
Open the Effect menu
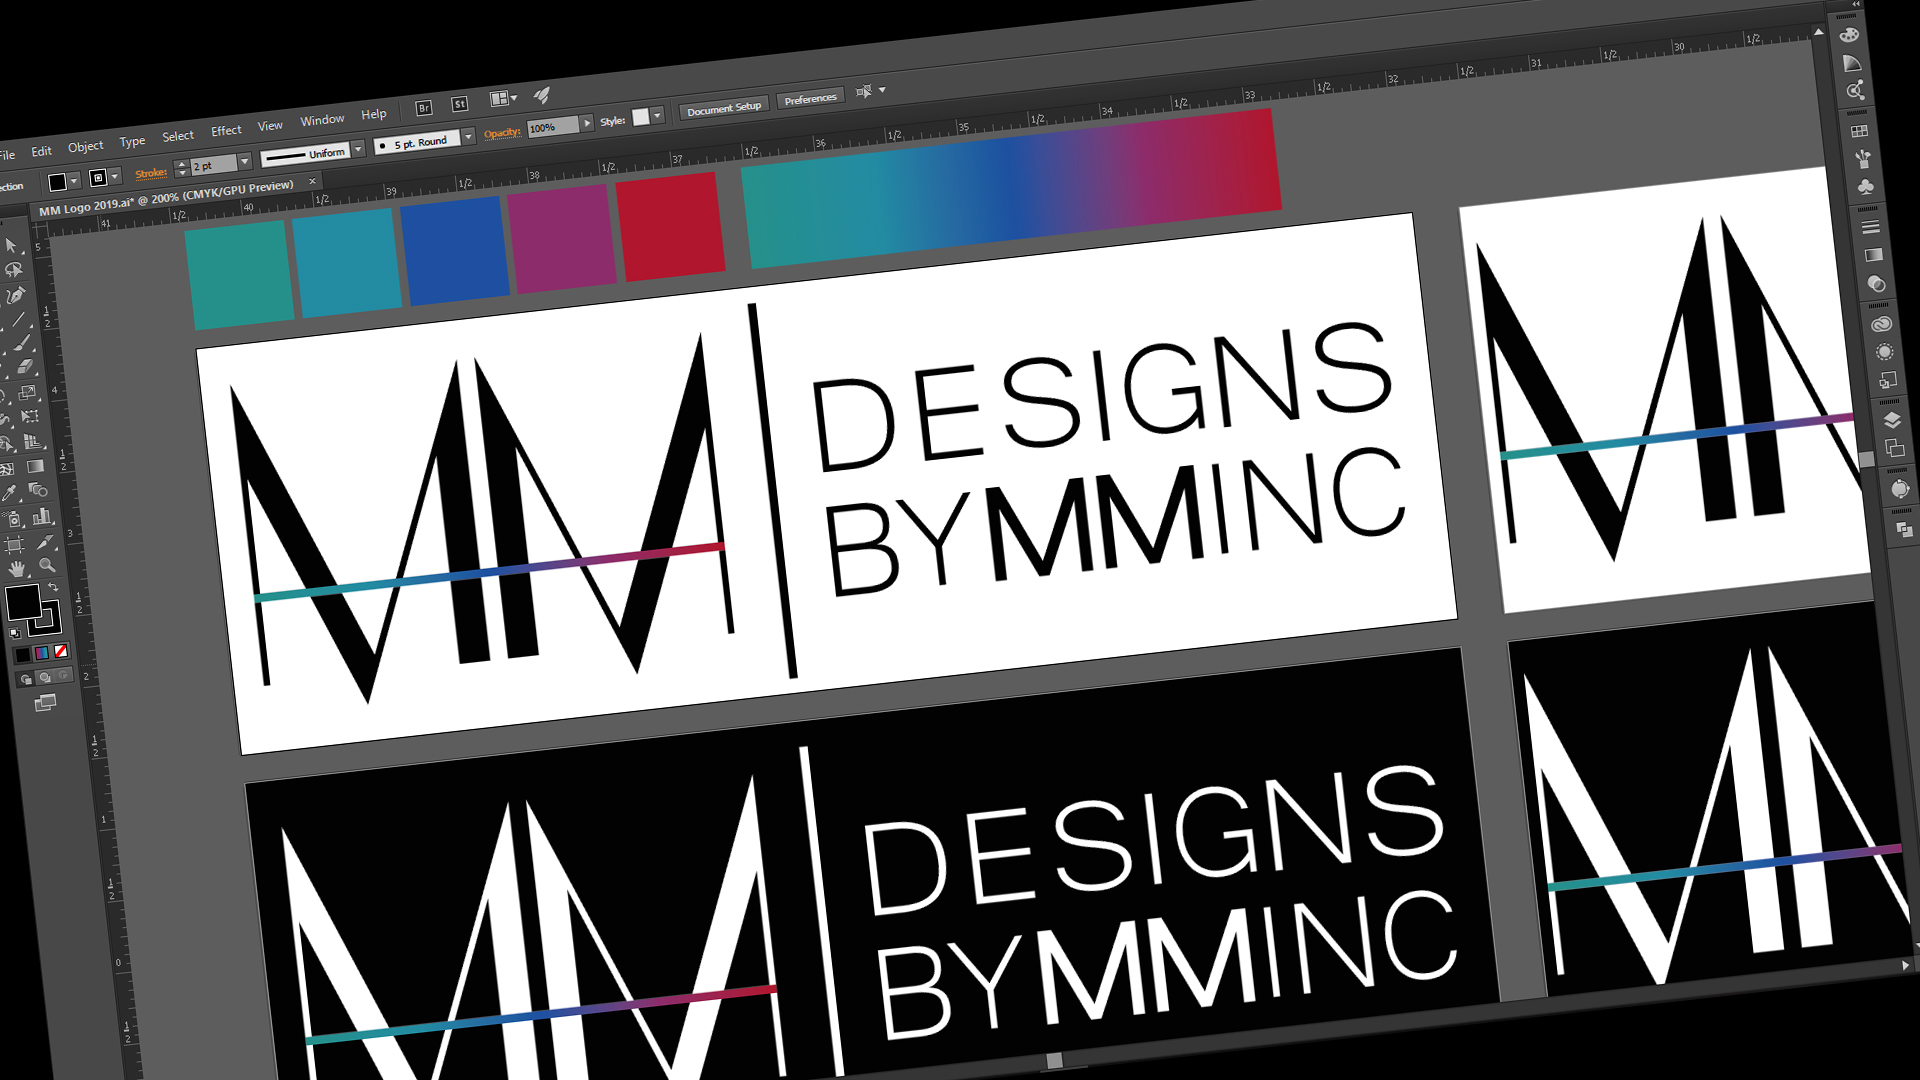[225, 129]
